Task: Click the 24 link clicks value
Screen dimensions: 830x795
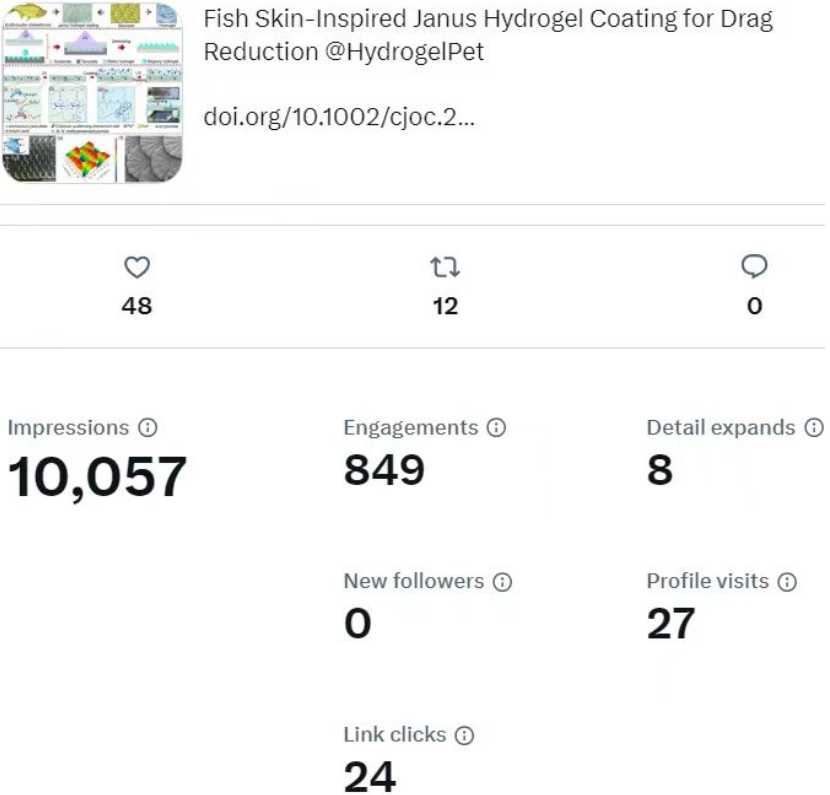Action: 369,777
